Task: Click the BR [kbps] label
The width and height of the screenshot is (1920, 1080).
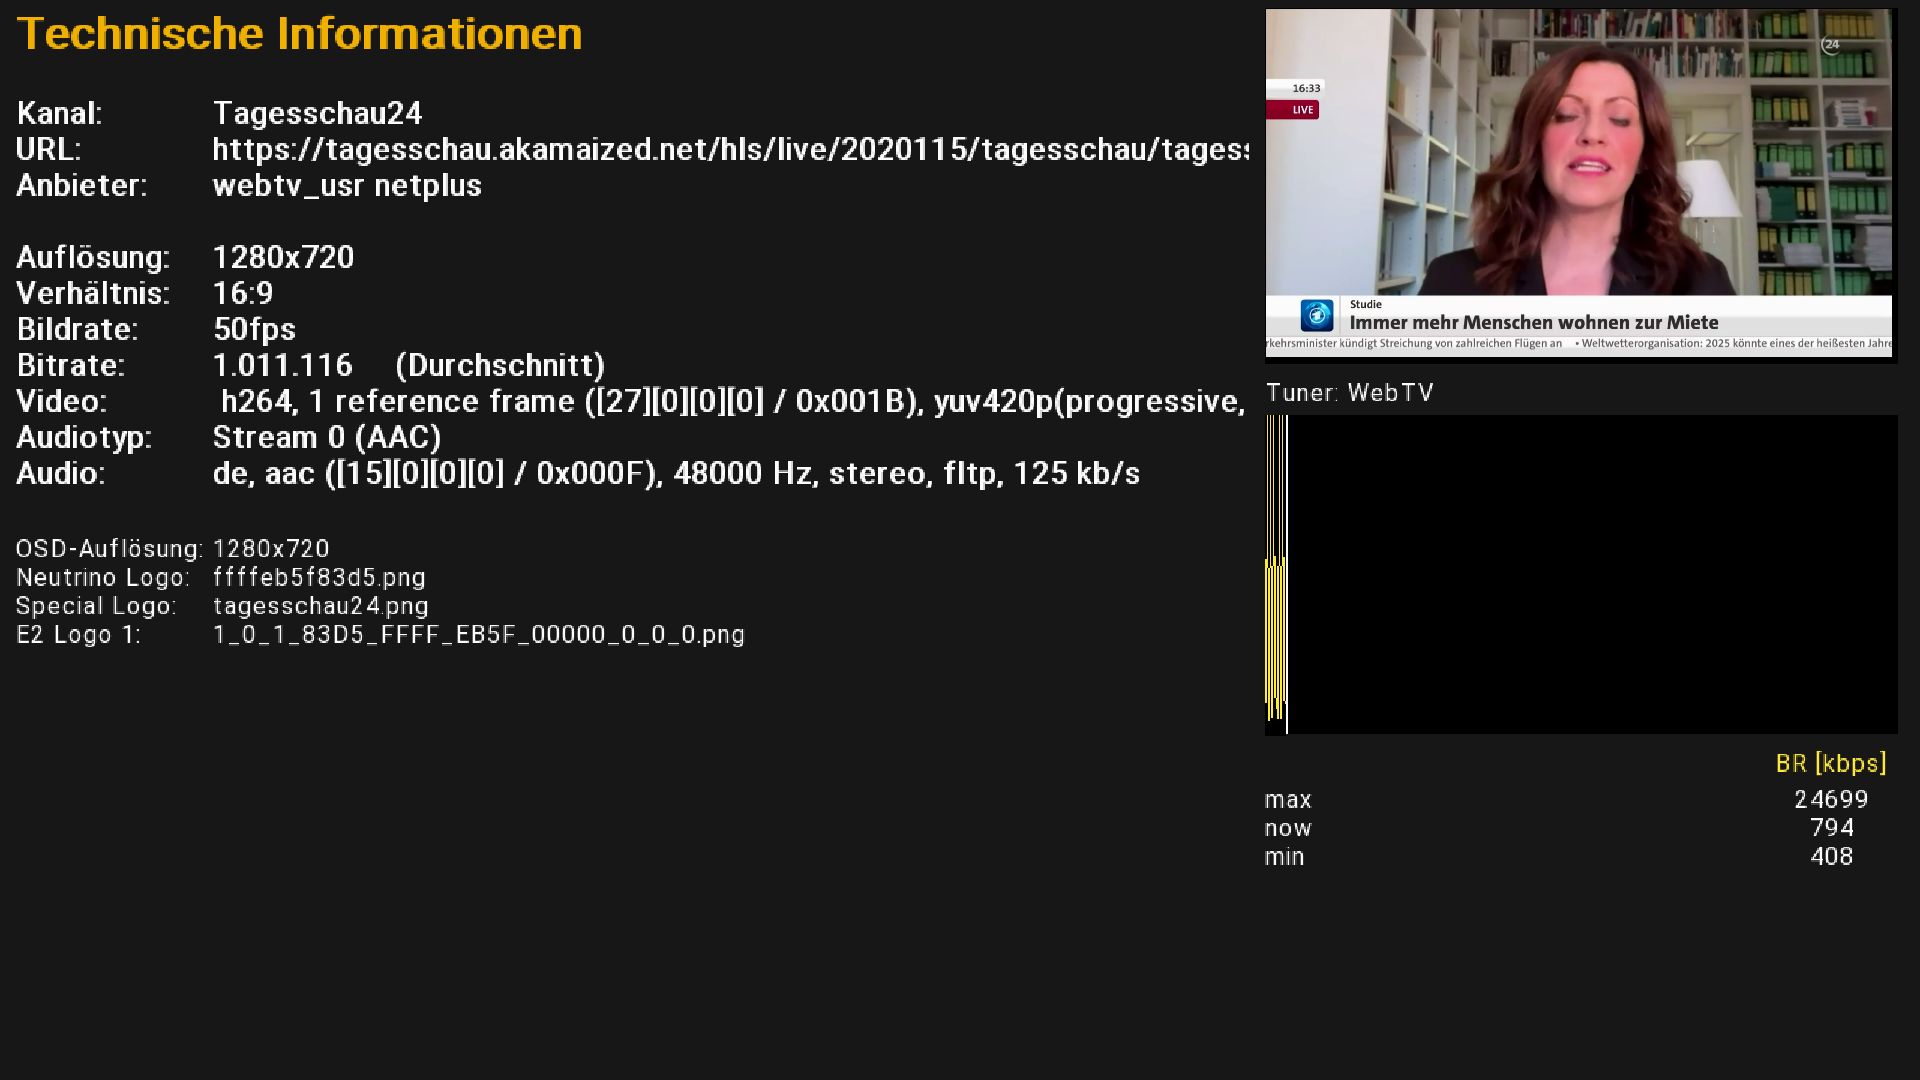Action: click(x=1830, y=764)
